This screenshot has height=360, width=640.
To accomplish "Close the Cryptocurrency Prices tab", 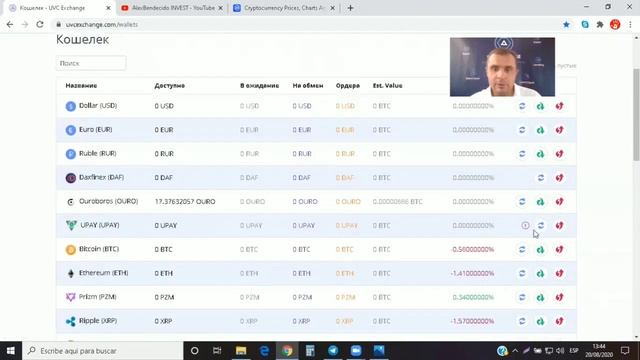I will 332,8.
